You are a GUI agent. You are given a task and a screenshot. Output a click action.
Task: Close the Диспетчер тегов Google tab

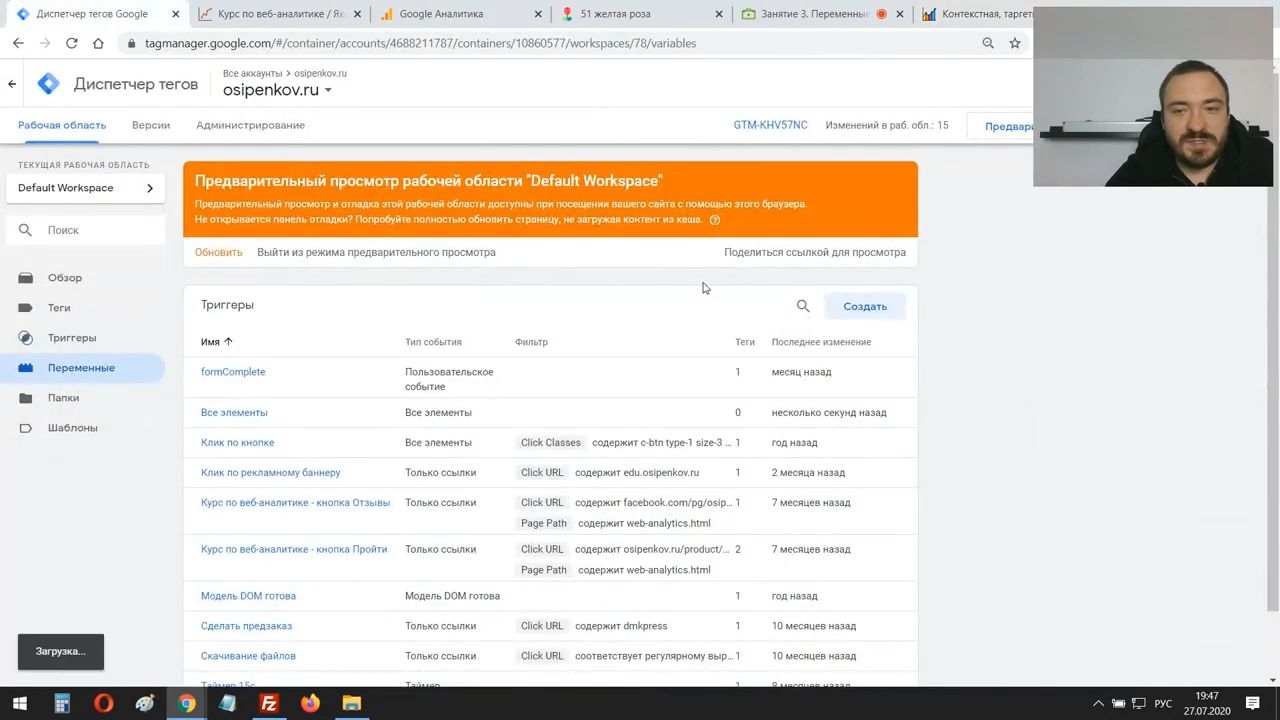[176, 14]
